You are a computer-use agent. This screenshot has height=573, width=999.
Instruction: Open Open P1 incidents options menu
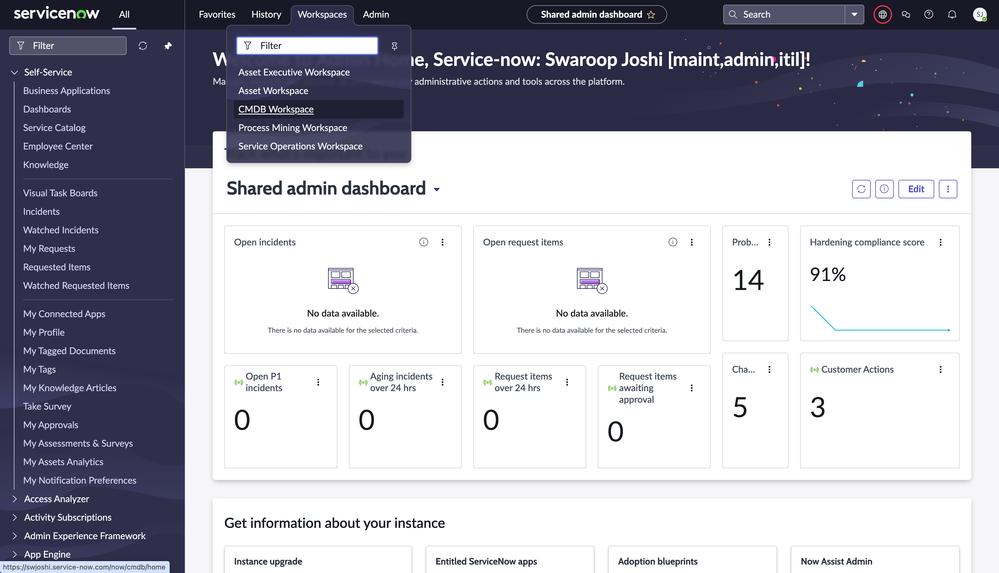pyautogui.click(x=319, y=382)
